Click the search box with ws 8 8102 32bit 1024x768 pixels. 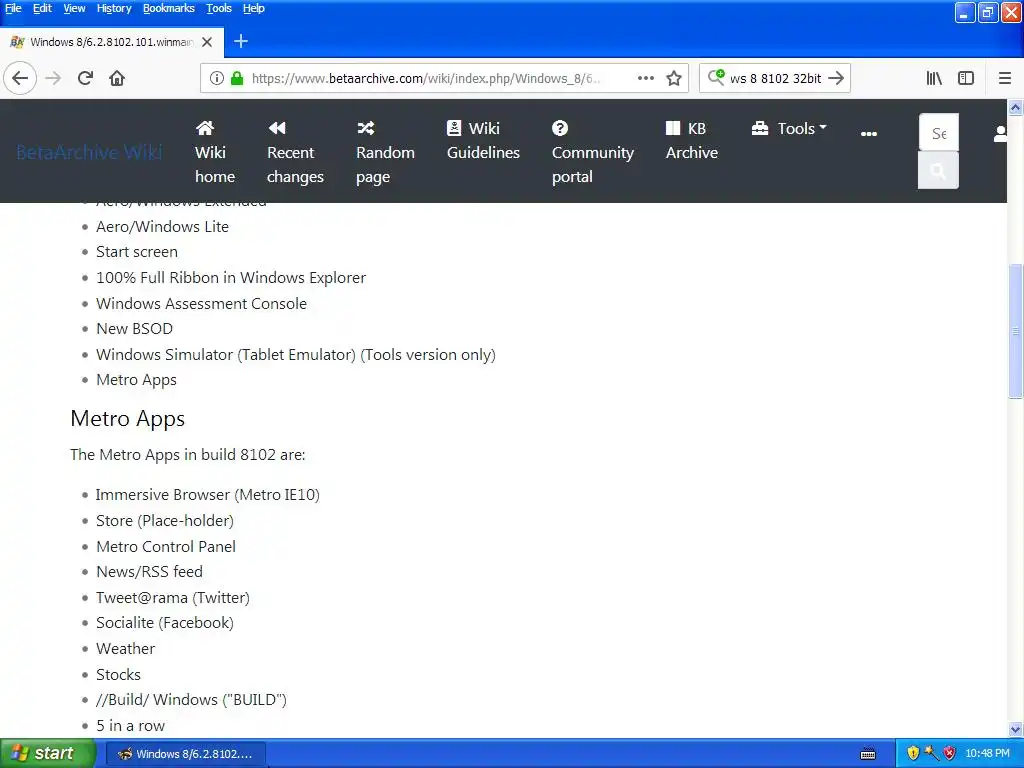pos(775,78)
